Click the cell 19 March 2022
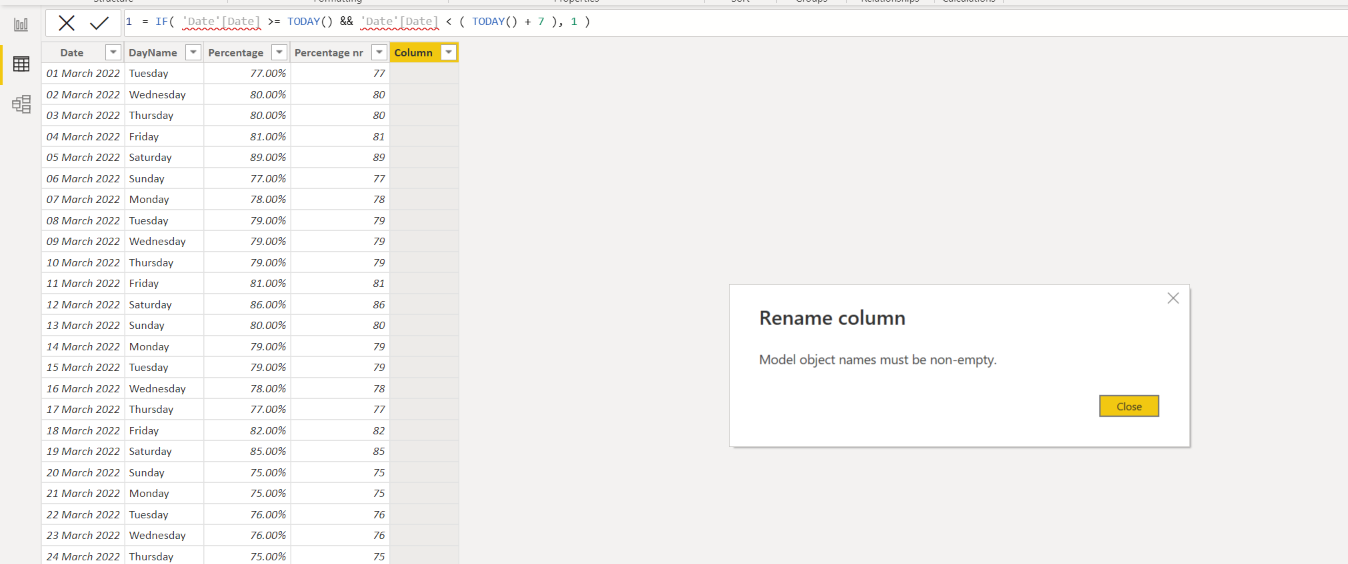This screenshot has height=564, width=1348. tap(83, 451)
